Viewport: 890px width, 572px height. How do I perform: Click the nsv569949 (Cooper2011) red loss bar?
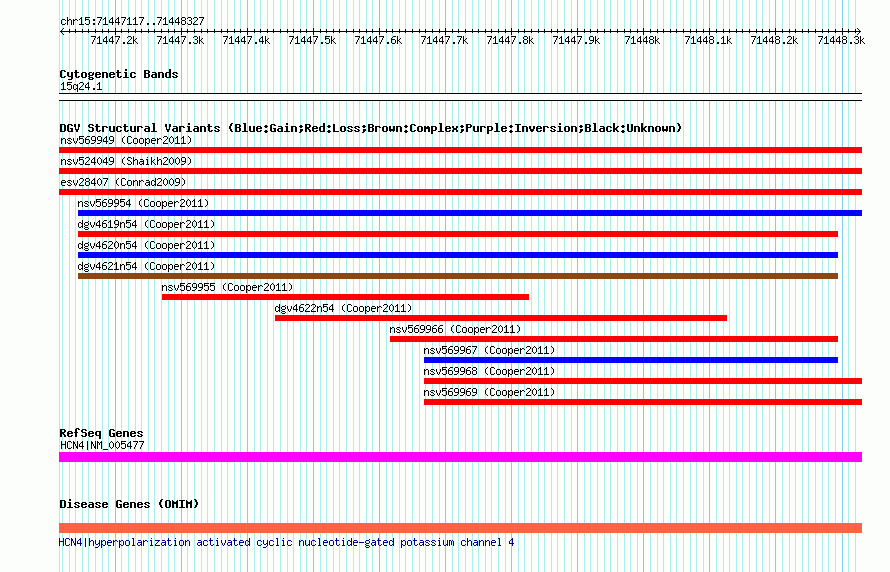click(x=460, y=150)
